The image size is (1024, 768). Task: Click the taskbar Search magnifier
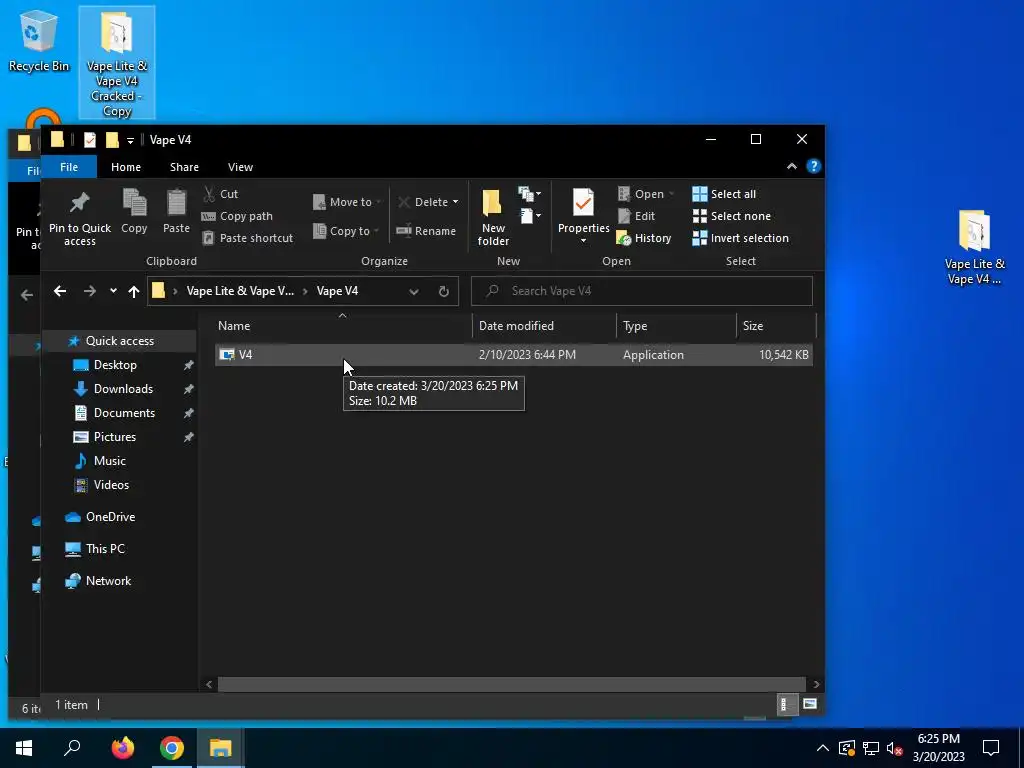[72, 748]
